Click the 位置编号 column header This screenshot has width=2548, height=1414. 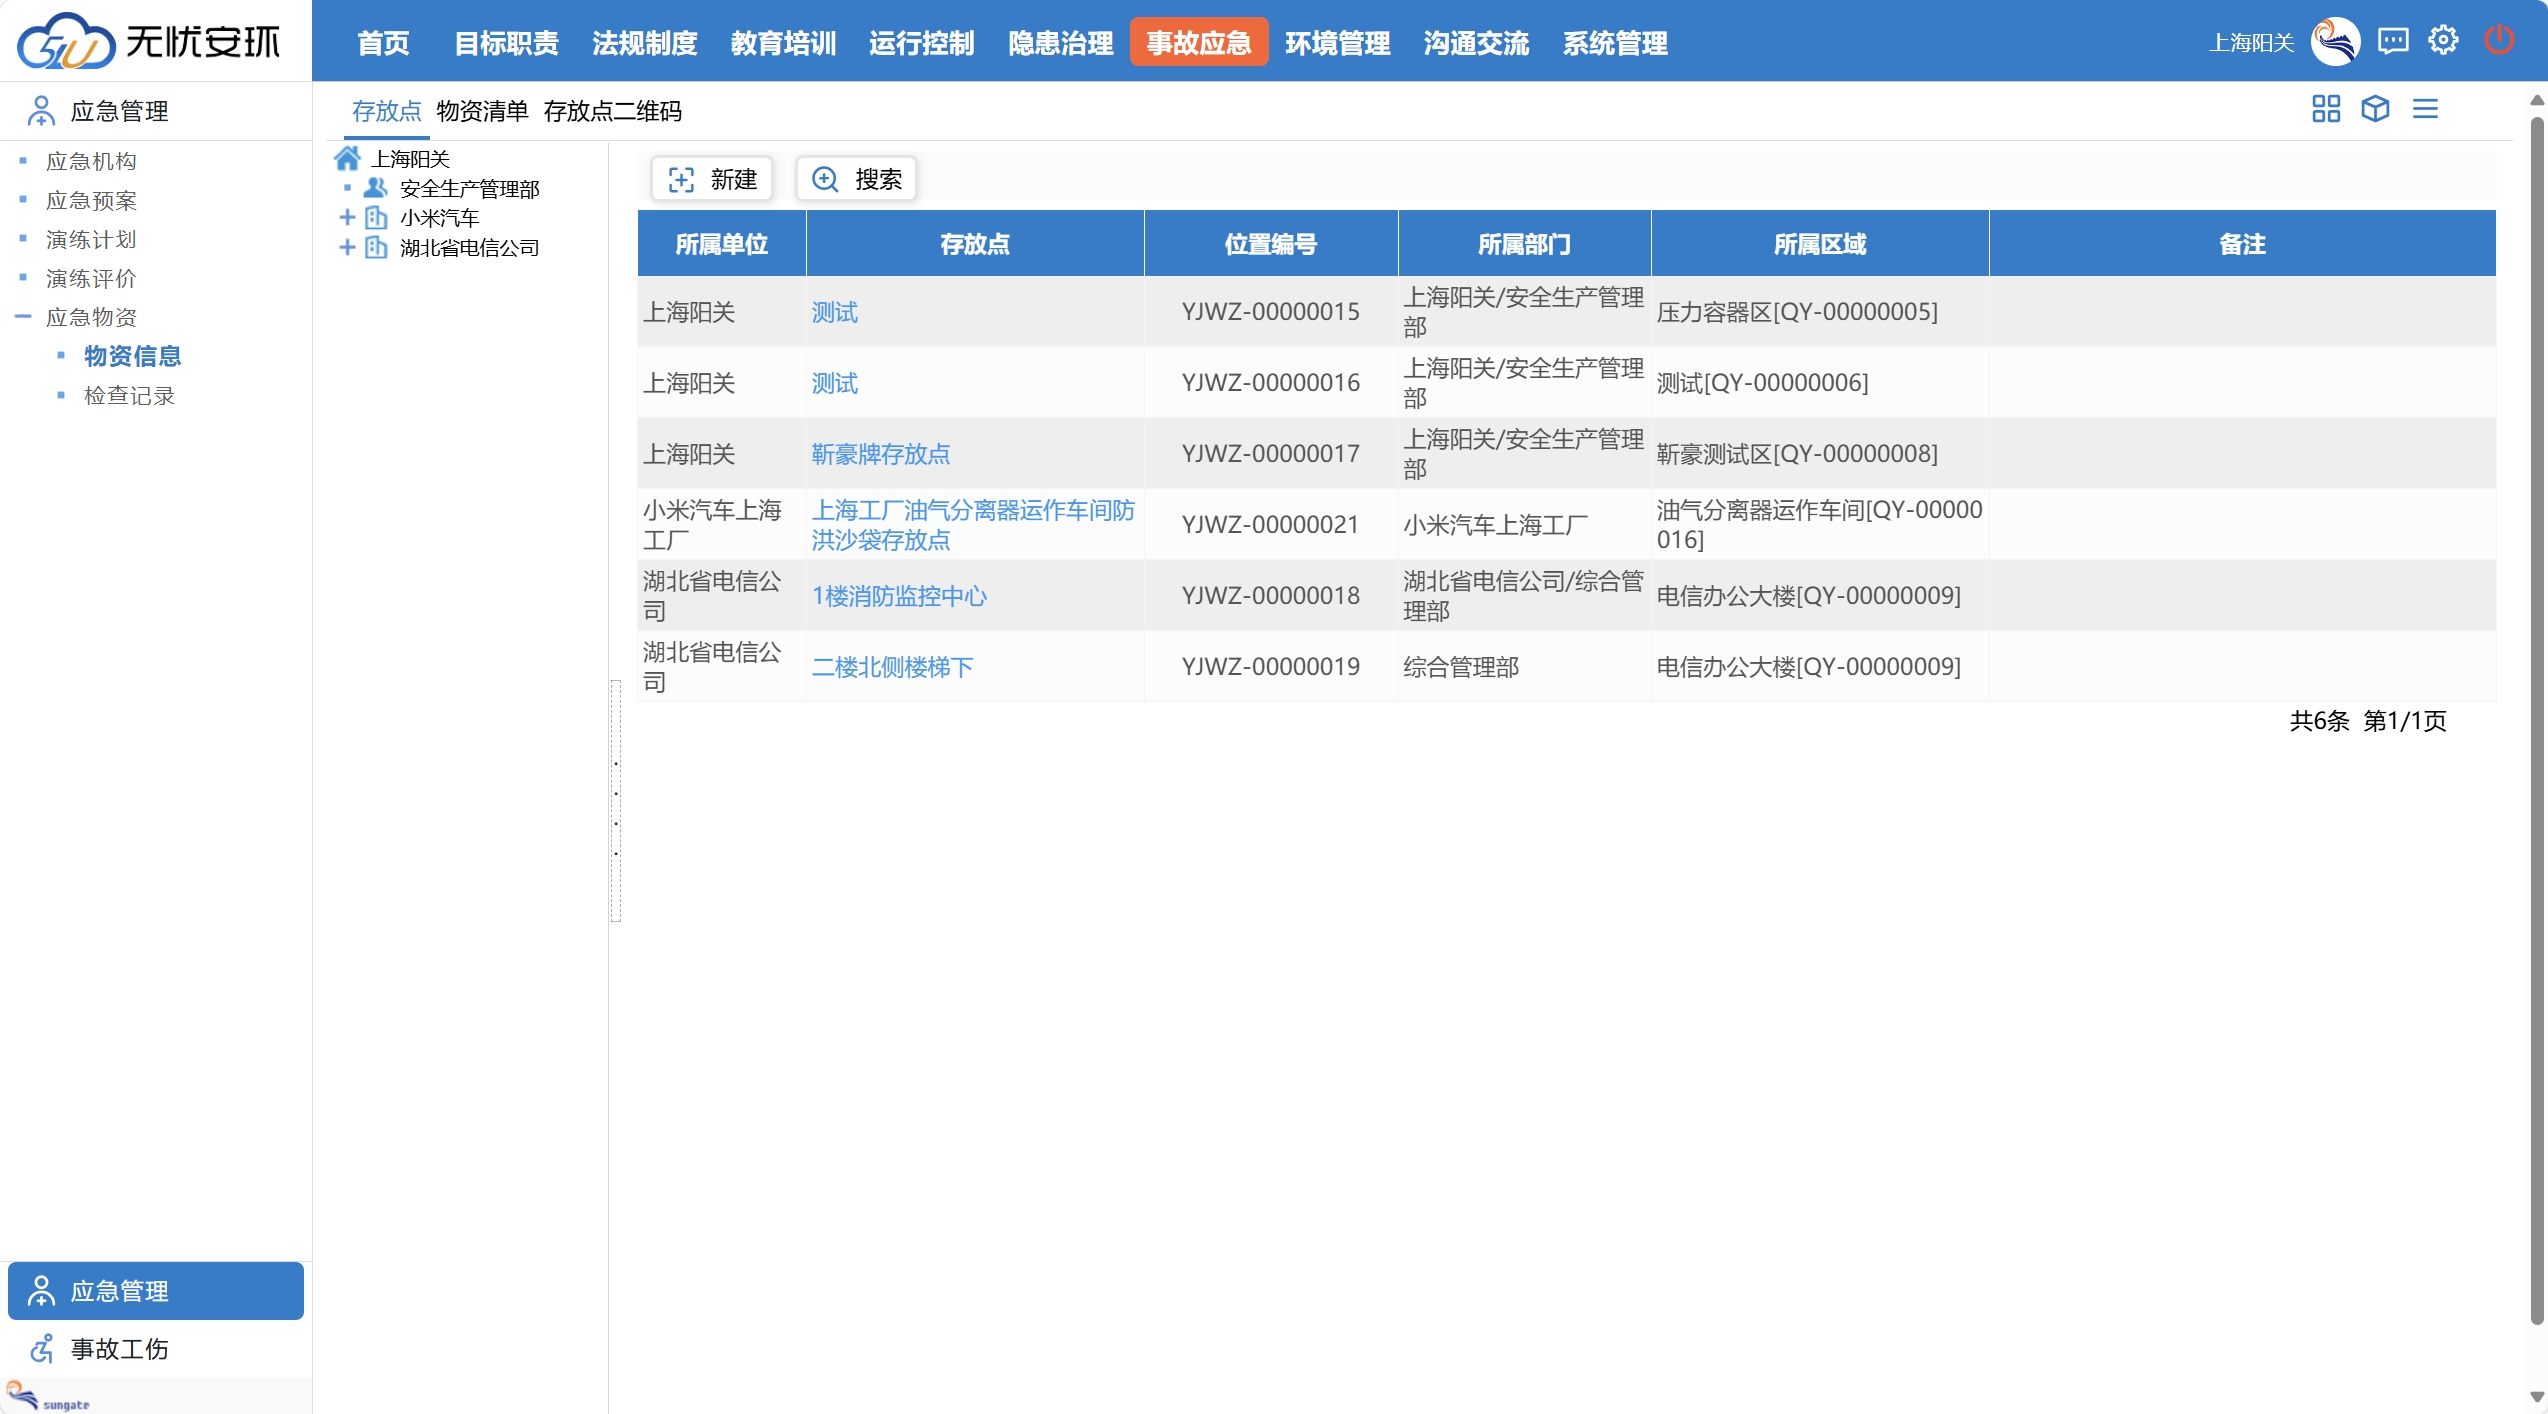(x=1271, y=243)
